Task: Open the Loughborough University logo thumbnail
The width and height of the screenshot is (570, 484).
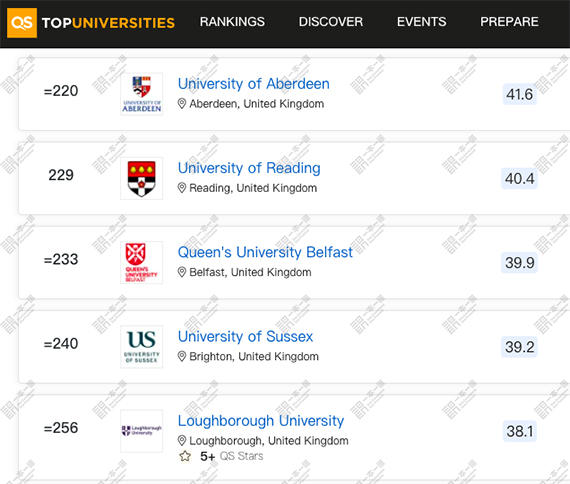Action: [141, 431]
